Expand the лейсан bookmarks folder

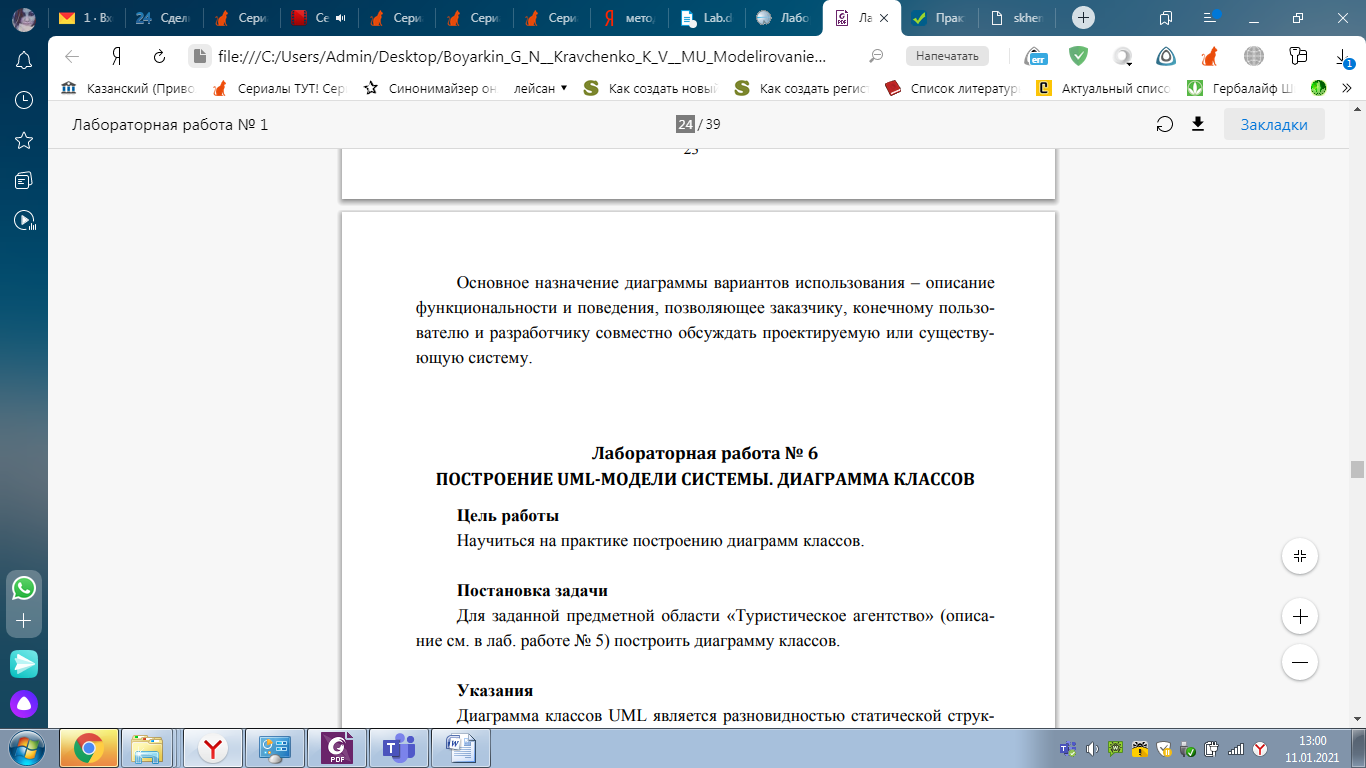tap(541, 88)
